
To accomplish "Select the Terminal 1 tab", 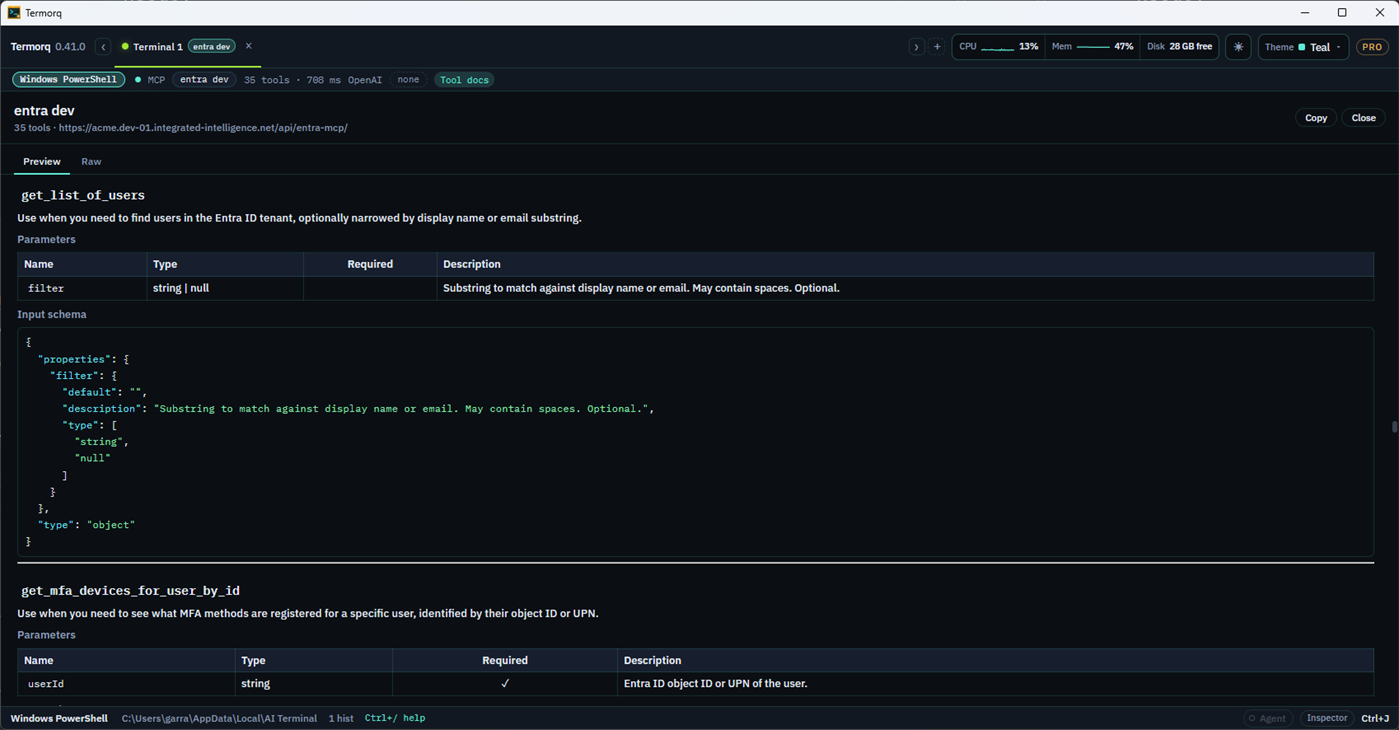I will click(x=157, y=47).
